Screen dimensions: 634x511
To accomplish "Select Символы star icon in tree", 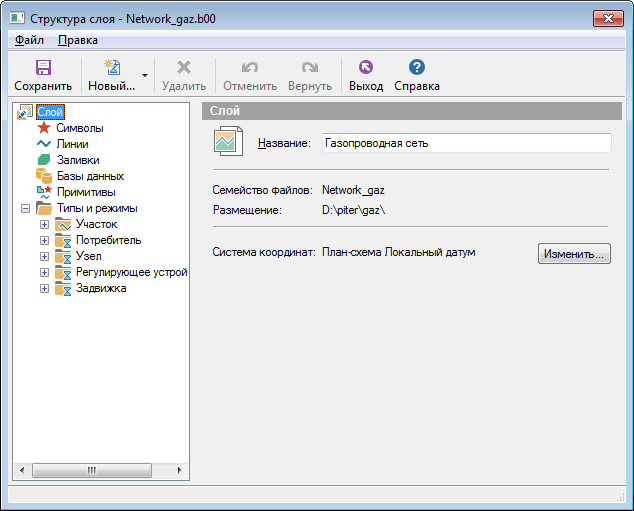I will click(x=44, y=128).
